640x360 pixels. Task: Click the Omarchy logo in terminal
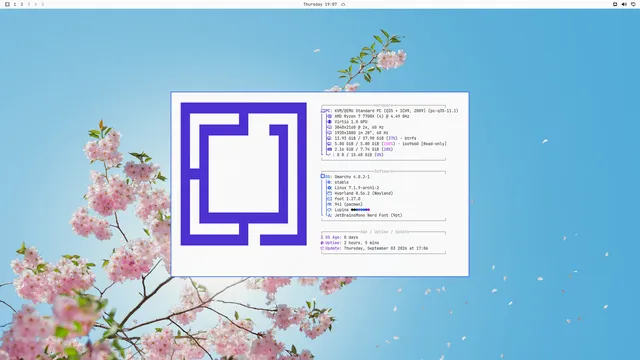(x=244, y=174)
